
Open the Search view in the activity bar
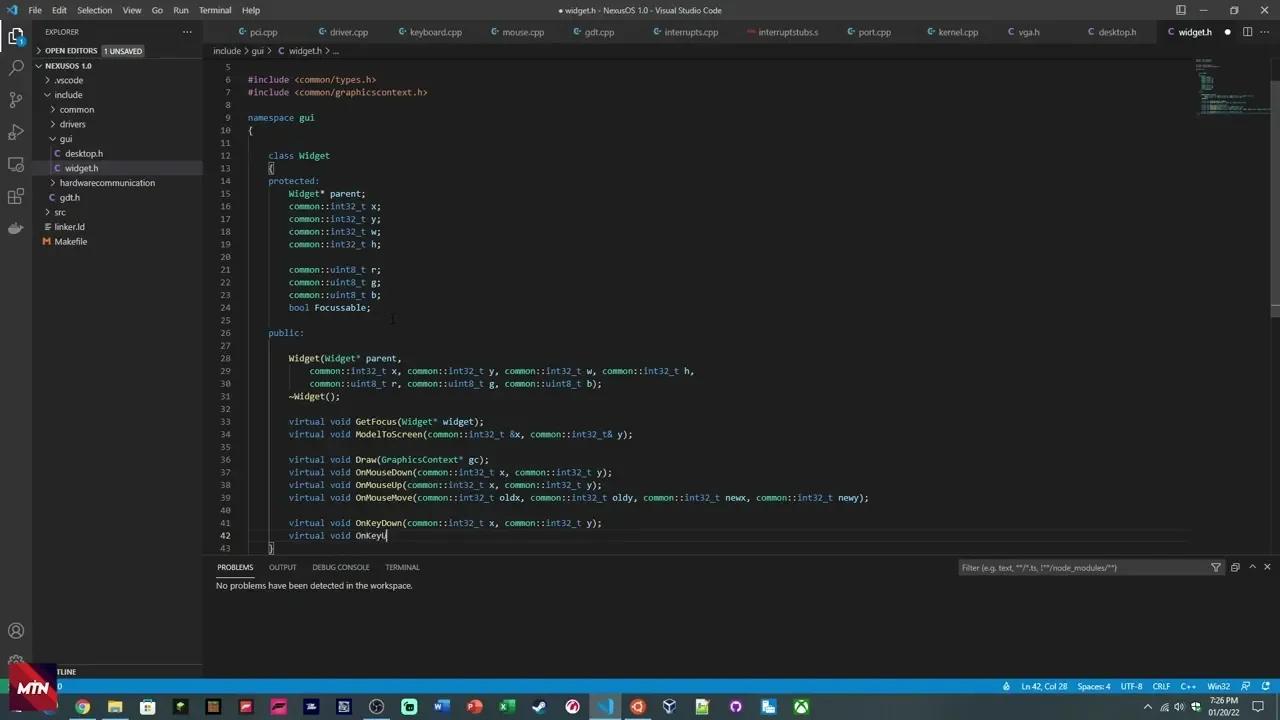tap(15, 67)
